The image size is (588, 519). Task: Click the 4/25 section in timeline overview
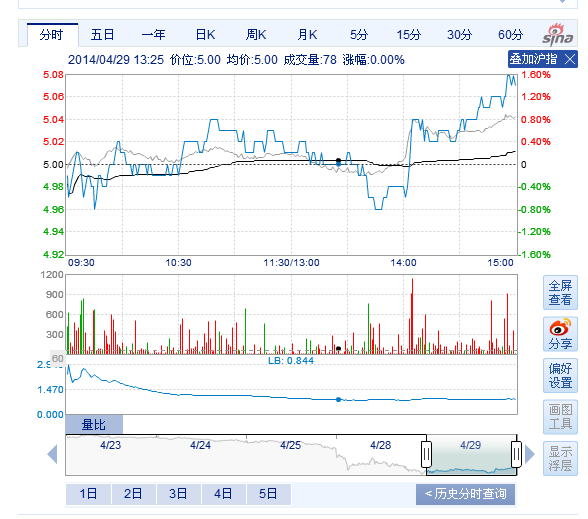(x=291, y=455)
